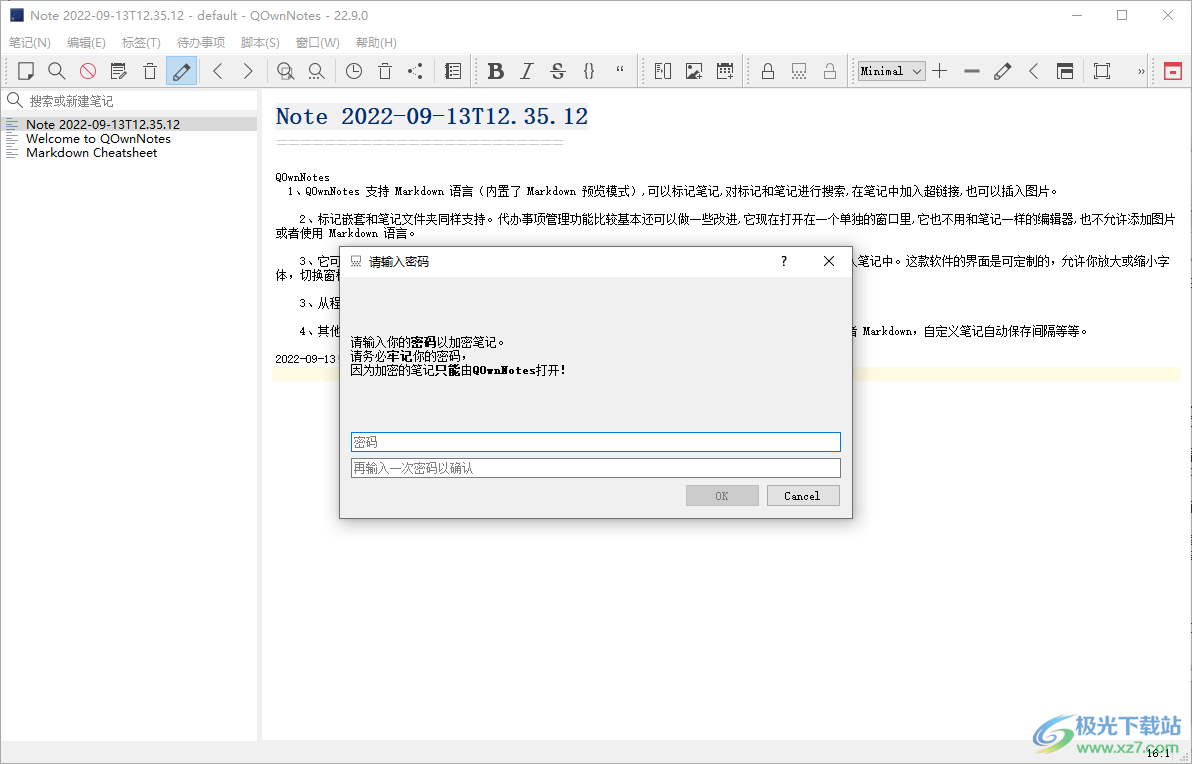Open the 帮助(H) menu
Screen dimensions: 1192x764
376,43
